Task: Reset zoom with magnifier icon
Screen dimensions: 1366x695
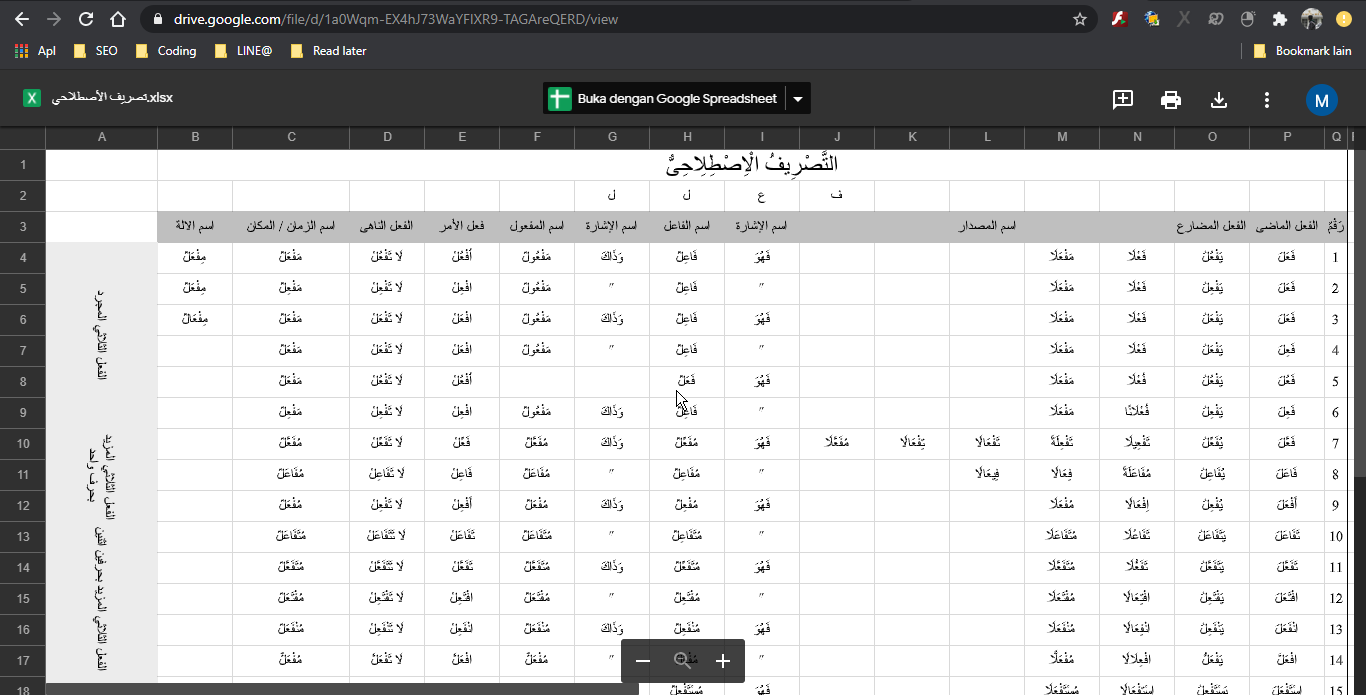Action: tap(683, 661)
